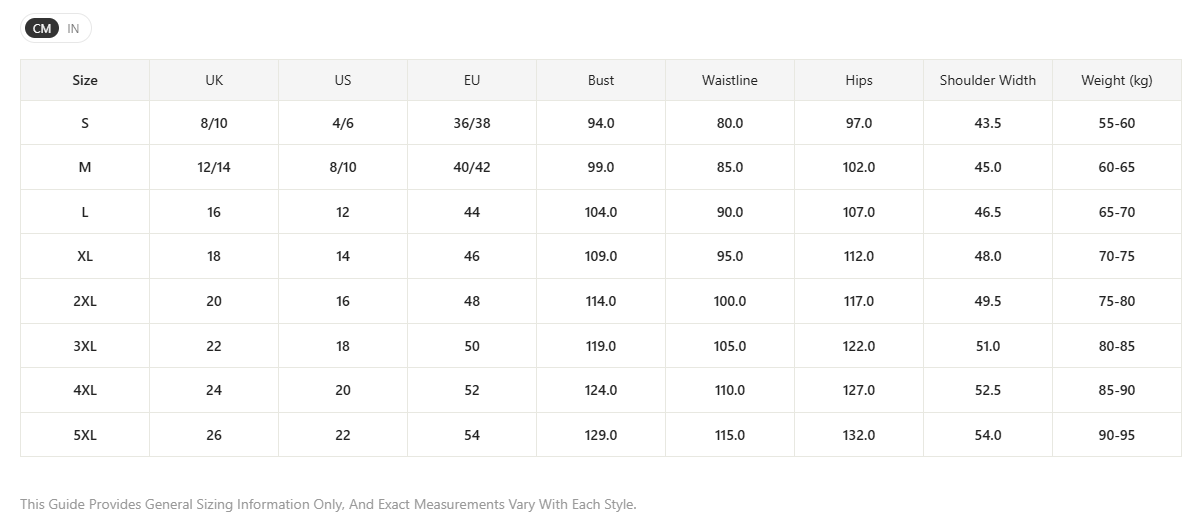Switch units to IN
Screen dimensions: 1200x532
(73, 29)
